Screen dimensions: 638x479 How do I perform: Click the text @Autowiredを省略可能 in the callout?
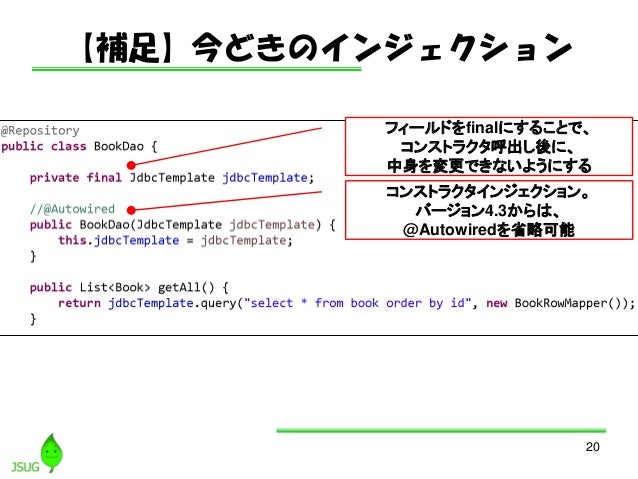[489, 230]
